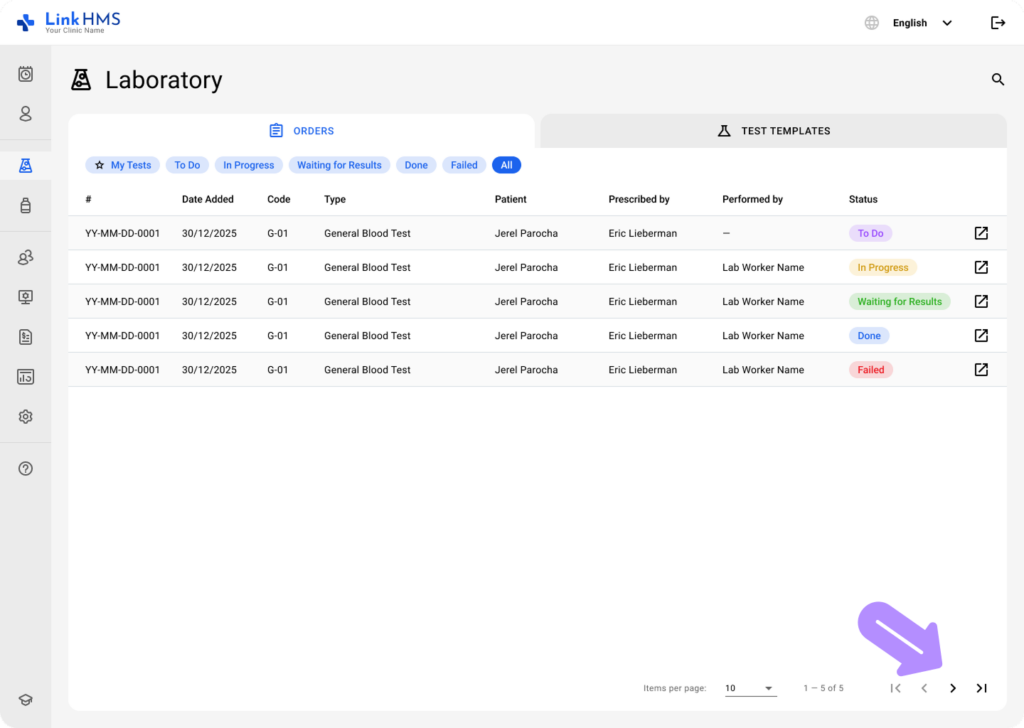Screen dimensions: 1024x728
Task: Click the help question mark icon
Action: point(26,469)
